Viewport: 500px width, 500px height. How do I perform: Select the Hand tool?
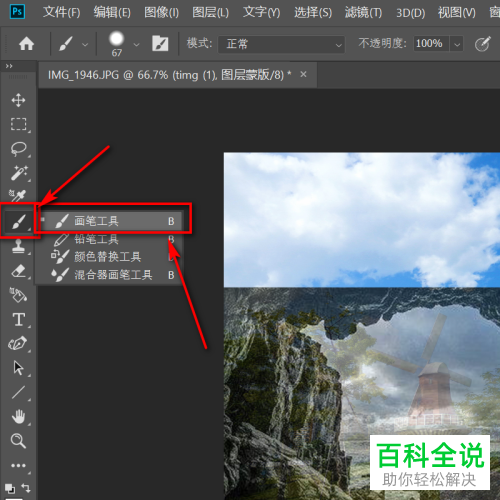[18, 416]
